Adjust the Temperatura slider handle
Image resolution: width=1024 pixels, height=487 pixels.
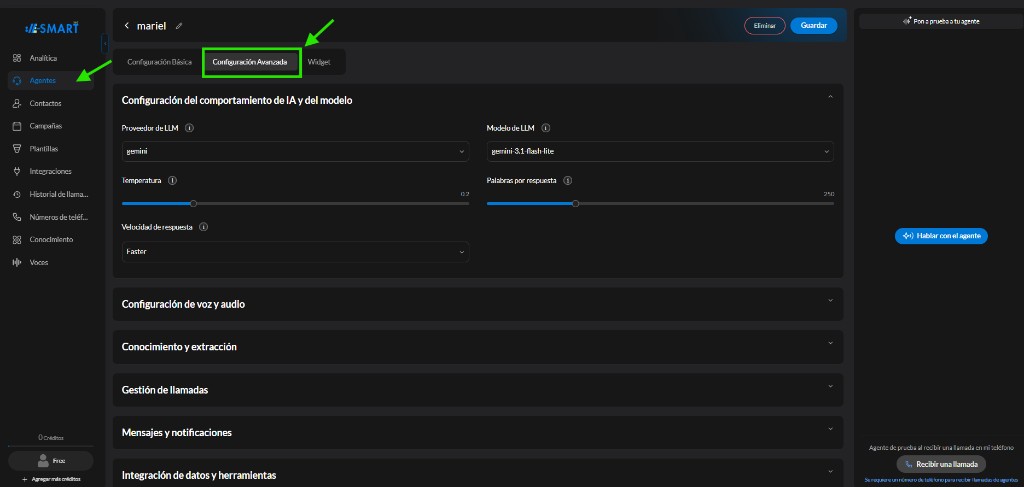coord(193,204)
